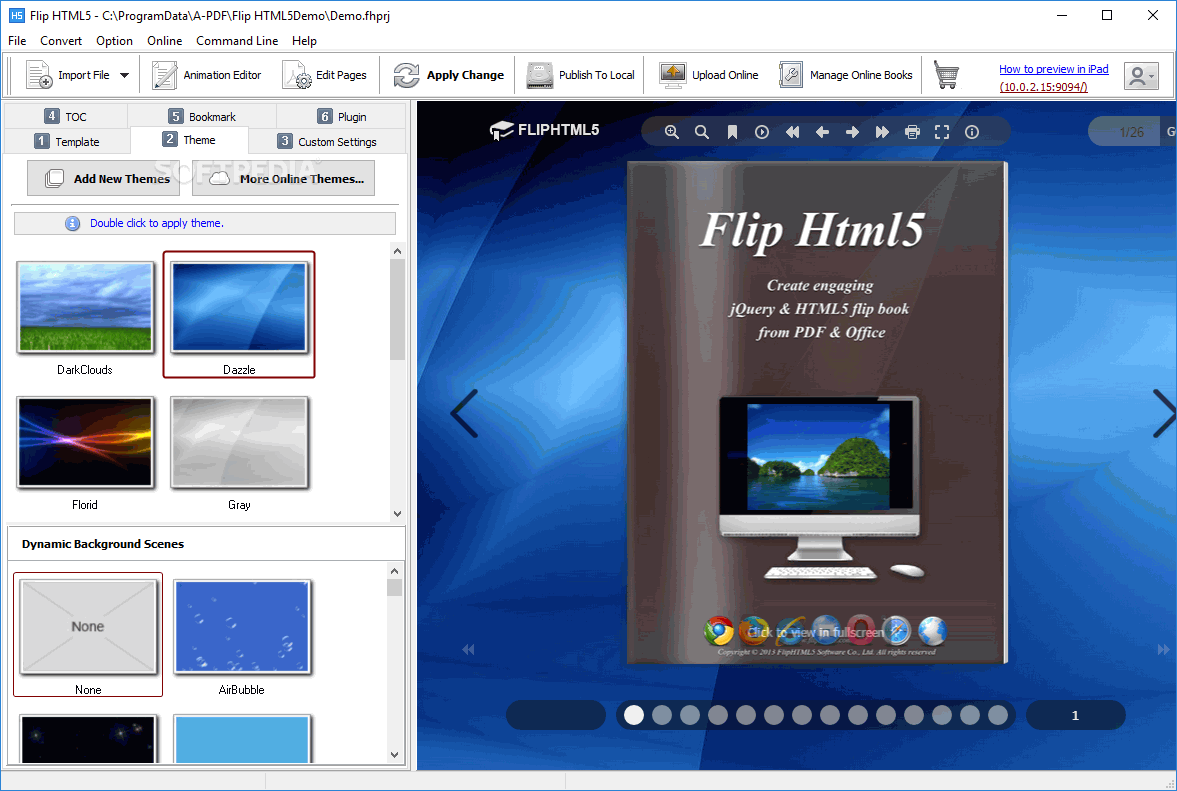Switch to the TOC tab
The width and height of the screenshot is (1177, 791).
pos(66,116)
